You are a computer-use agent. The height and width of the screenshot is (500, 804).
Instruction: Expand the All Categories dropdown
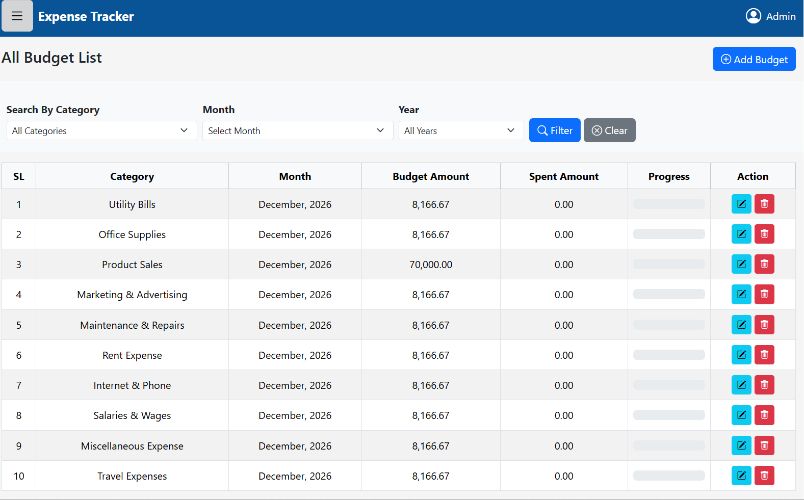99,131
